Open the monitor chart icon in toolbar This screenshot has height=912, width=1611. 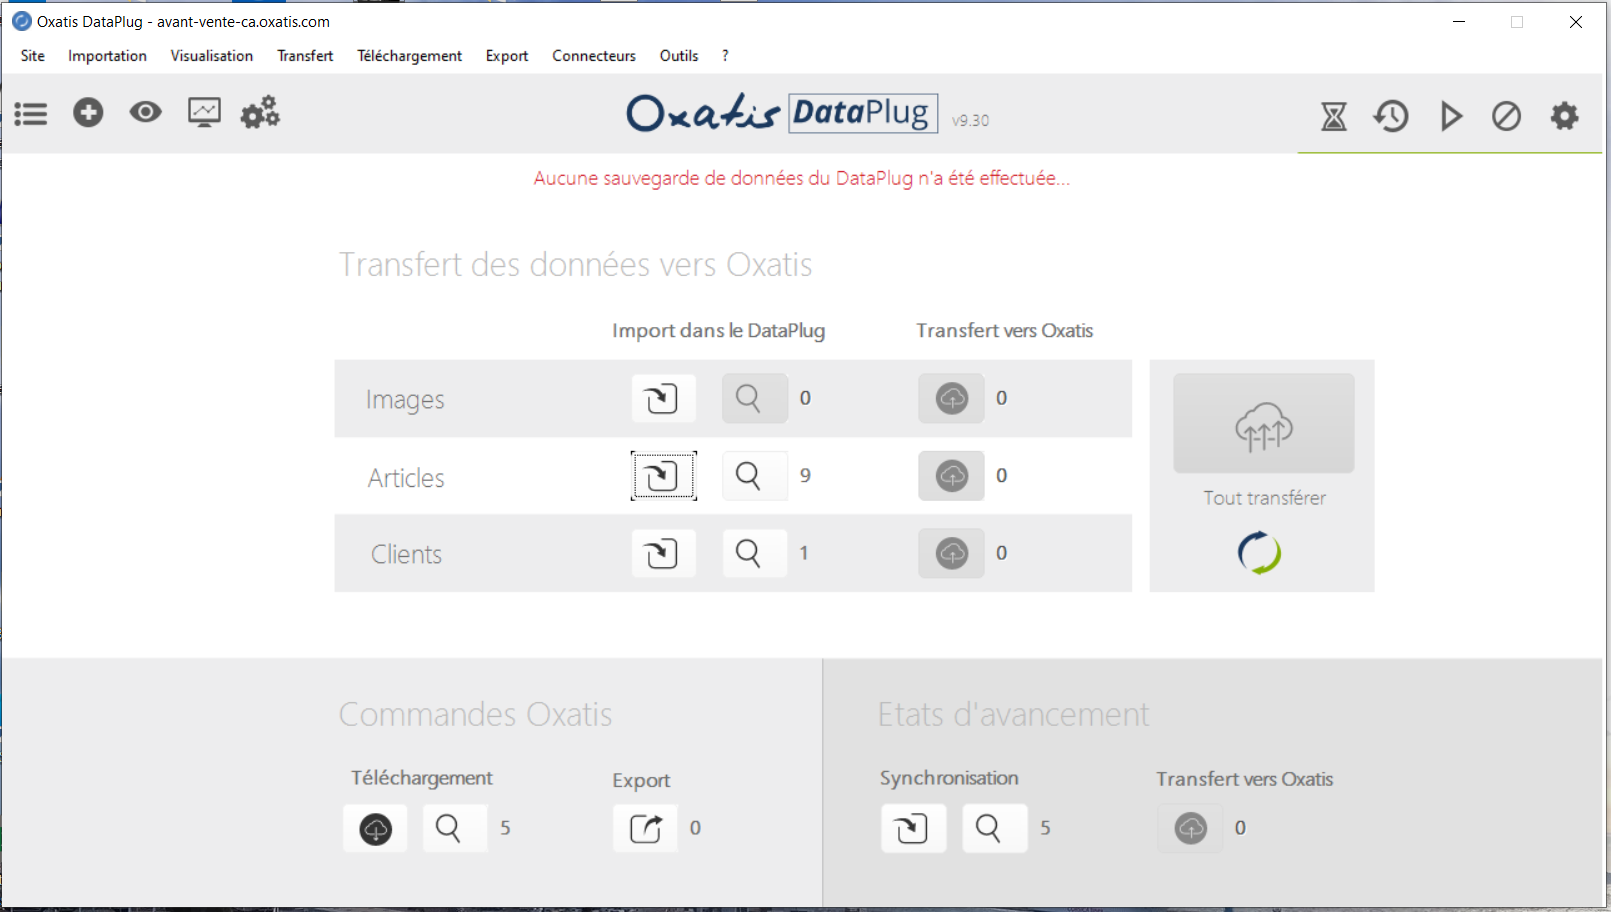(204, 112)
